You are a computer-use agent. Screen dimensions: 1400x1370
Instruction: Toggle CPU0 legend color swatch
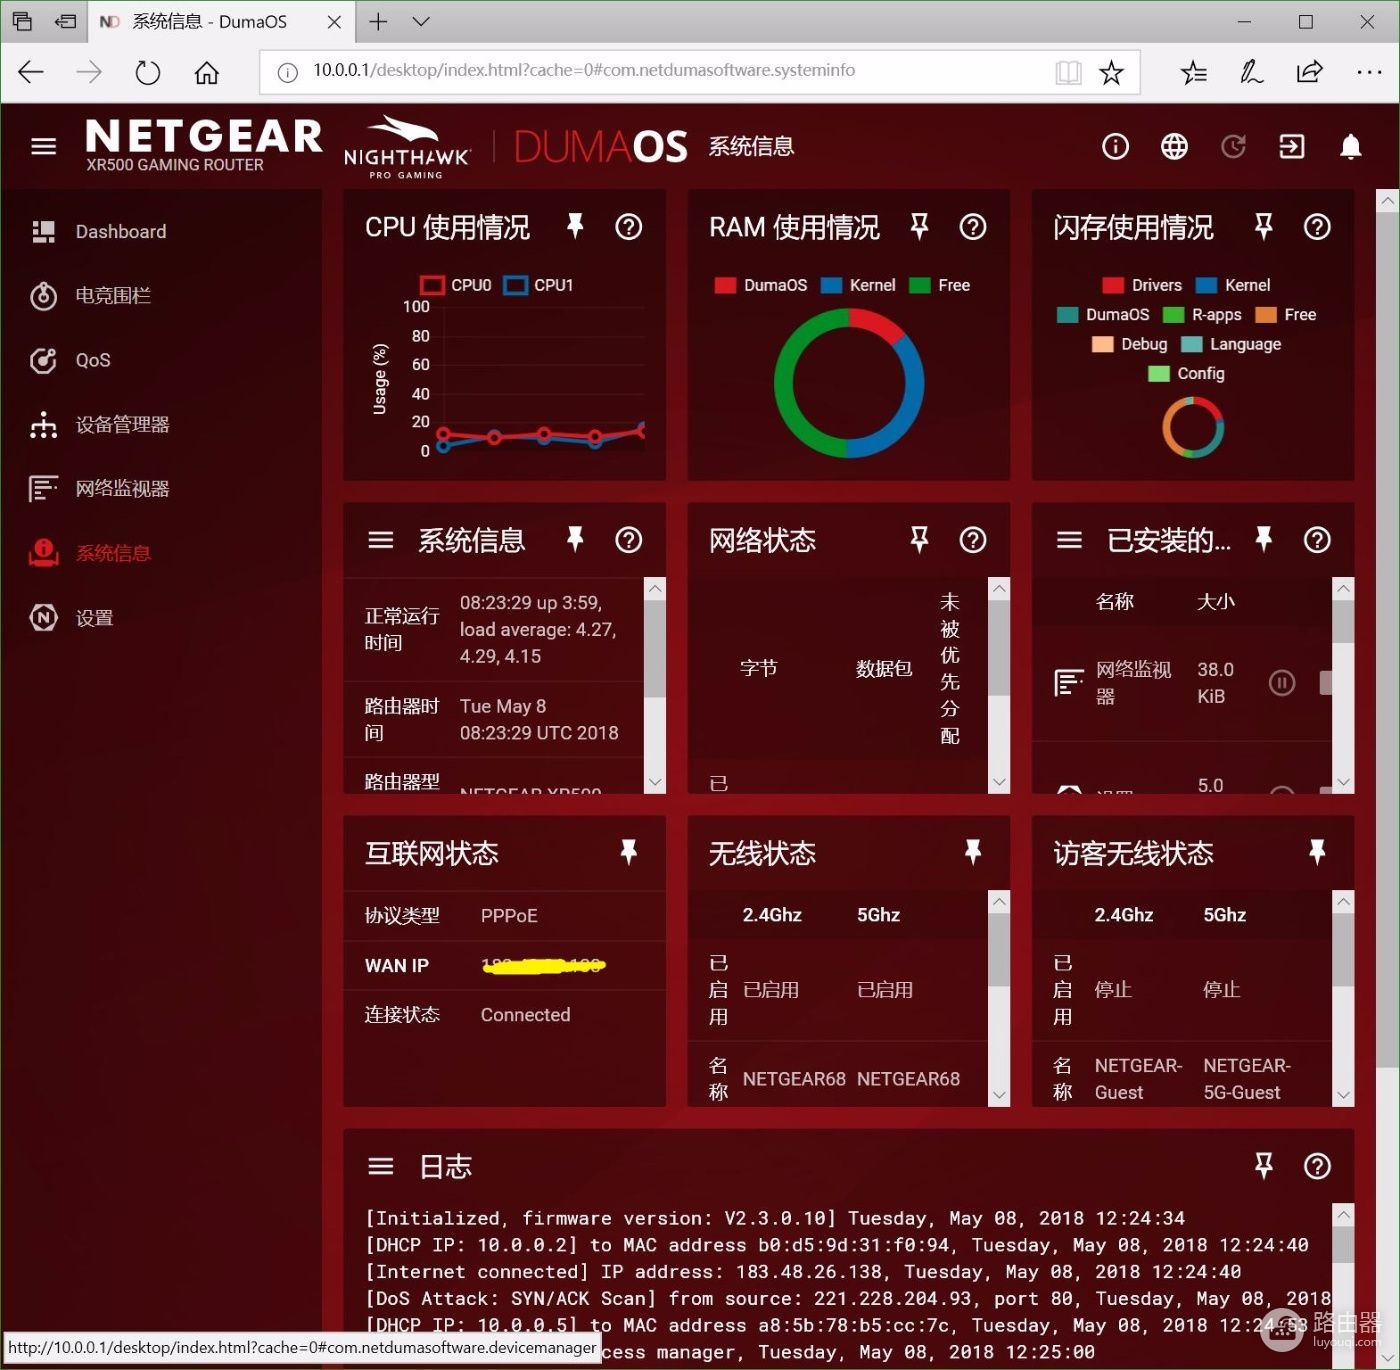[432, 285]
